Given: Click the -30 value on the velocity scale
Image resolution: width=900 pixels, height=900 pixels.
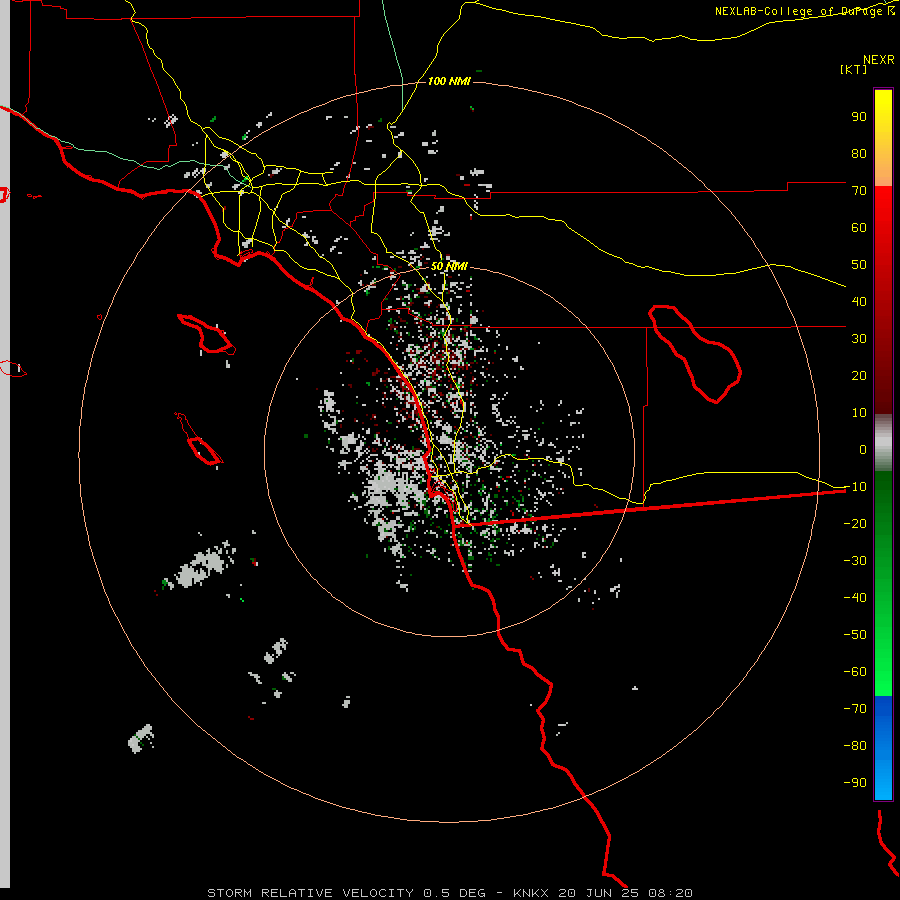Looking at the screenshot, I should [x=855, y=561].
